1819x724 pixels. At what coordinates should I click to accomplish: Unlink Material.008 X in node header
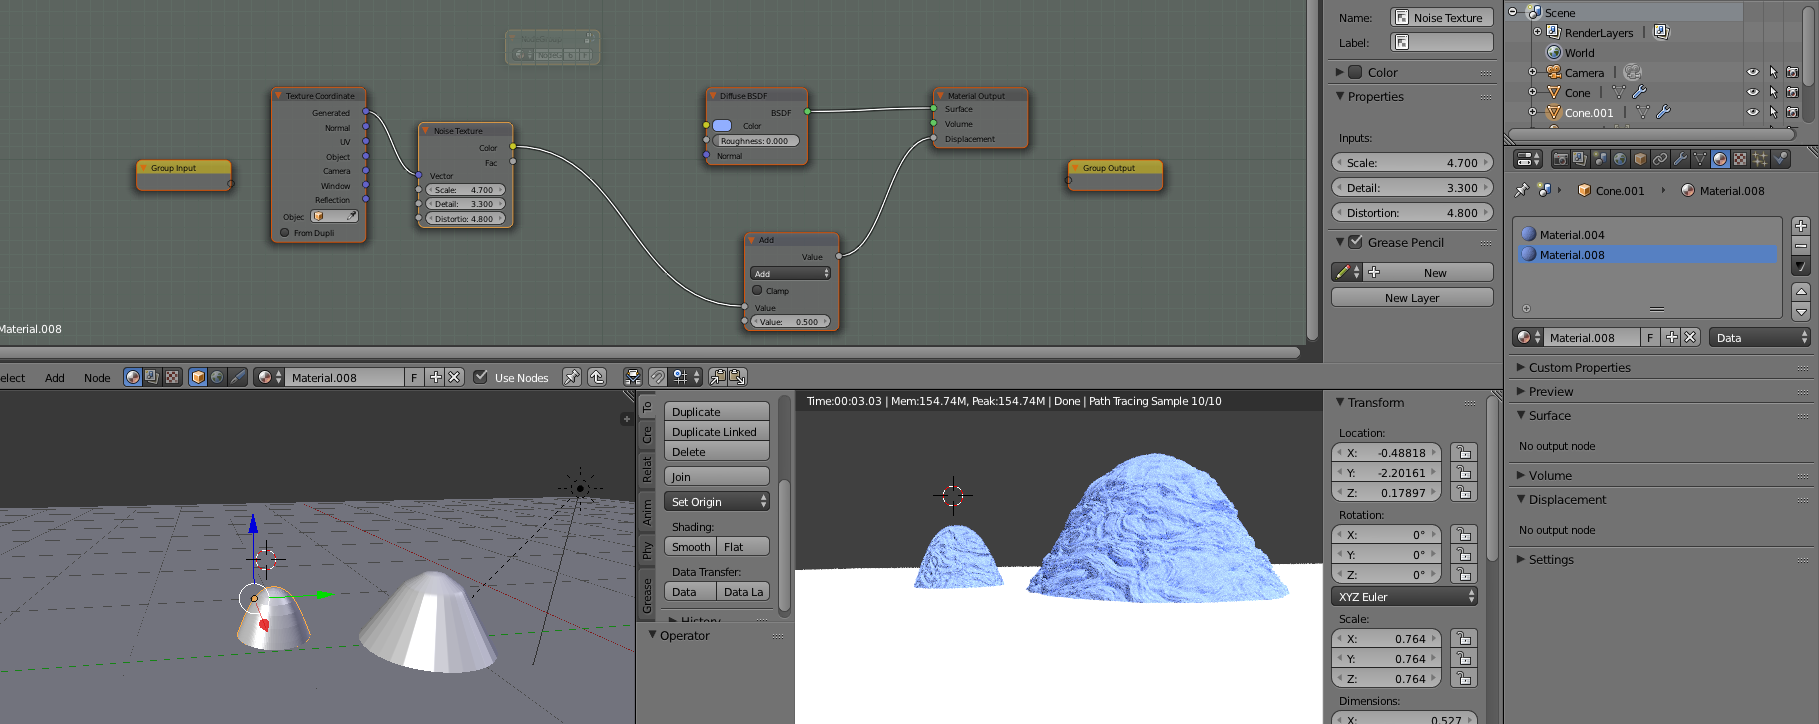click(x=454, y=377)
